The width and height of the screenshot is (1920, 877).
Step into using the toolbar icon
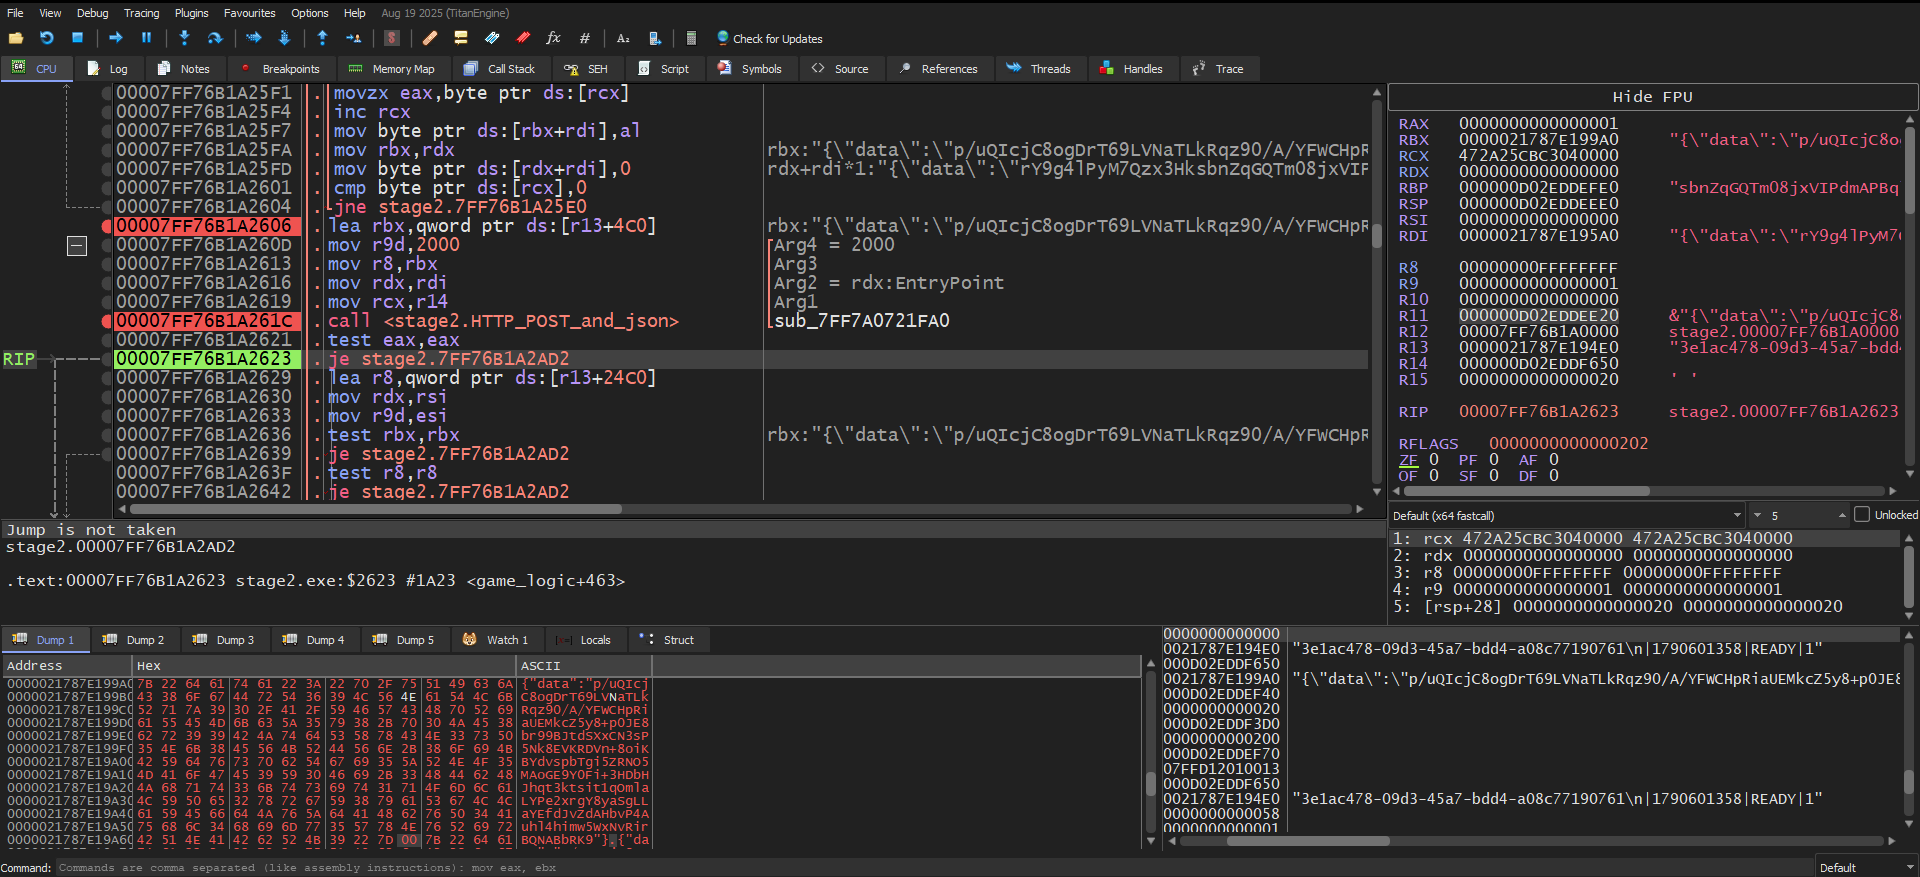click(x=184, y=38)
